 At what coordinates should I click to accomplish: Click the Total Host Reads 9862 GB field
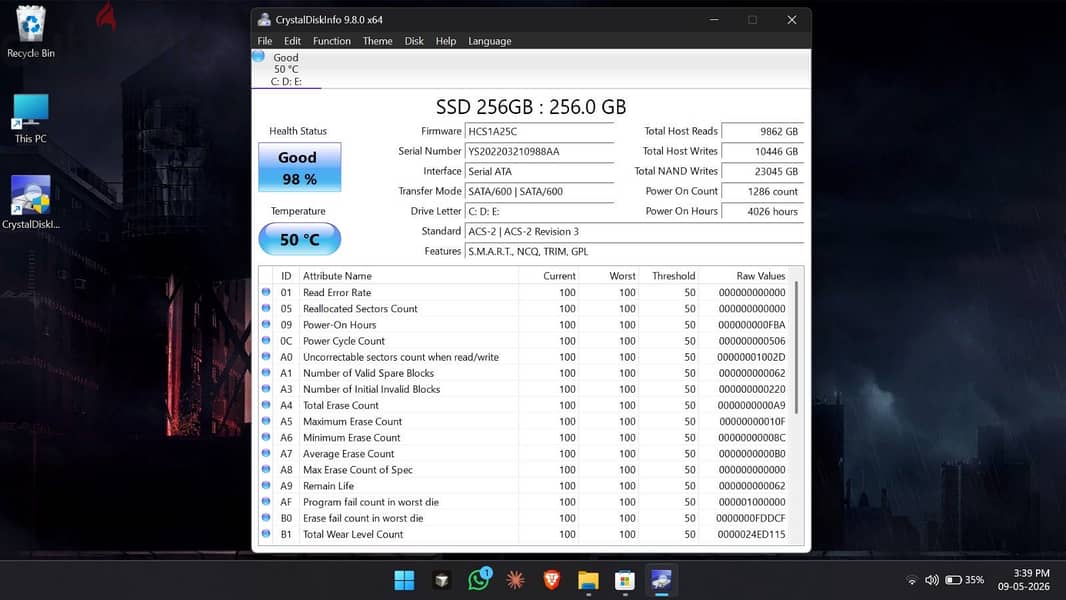(x=762, y=131)
